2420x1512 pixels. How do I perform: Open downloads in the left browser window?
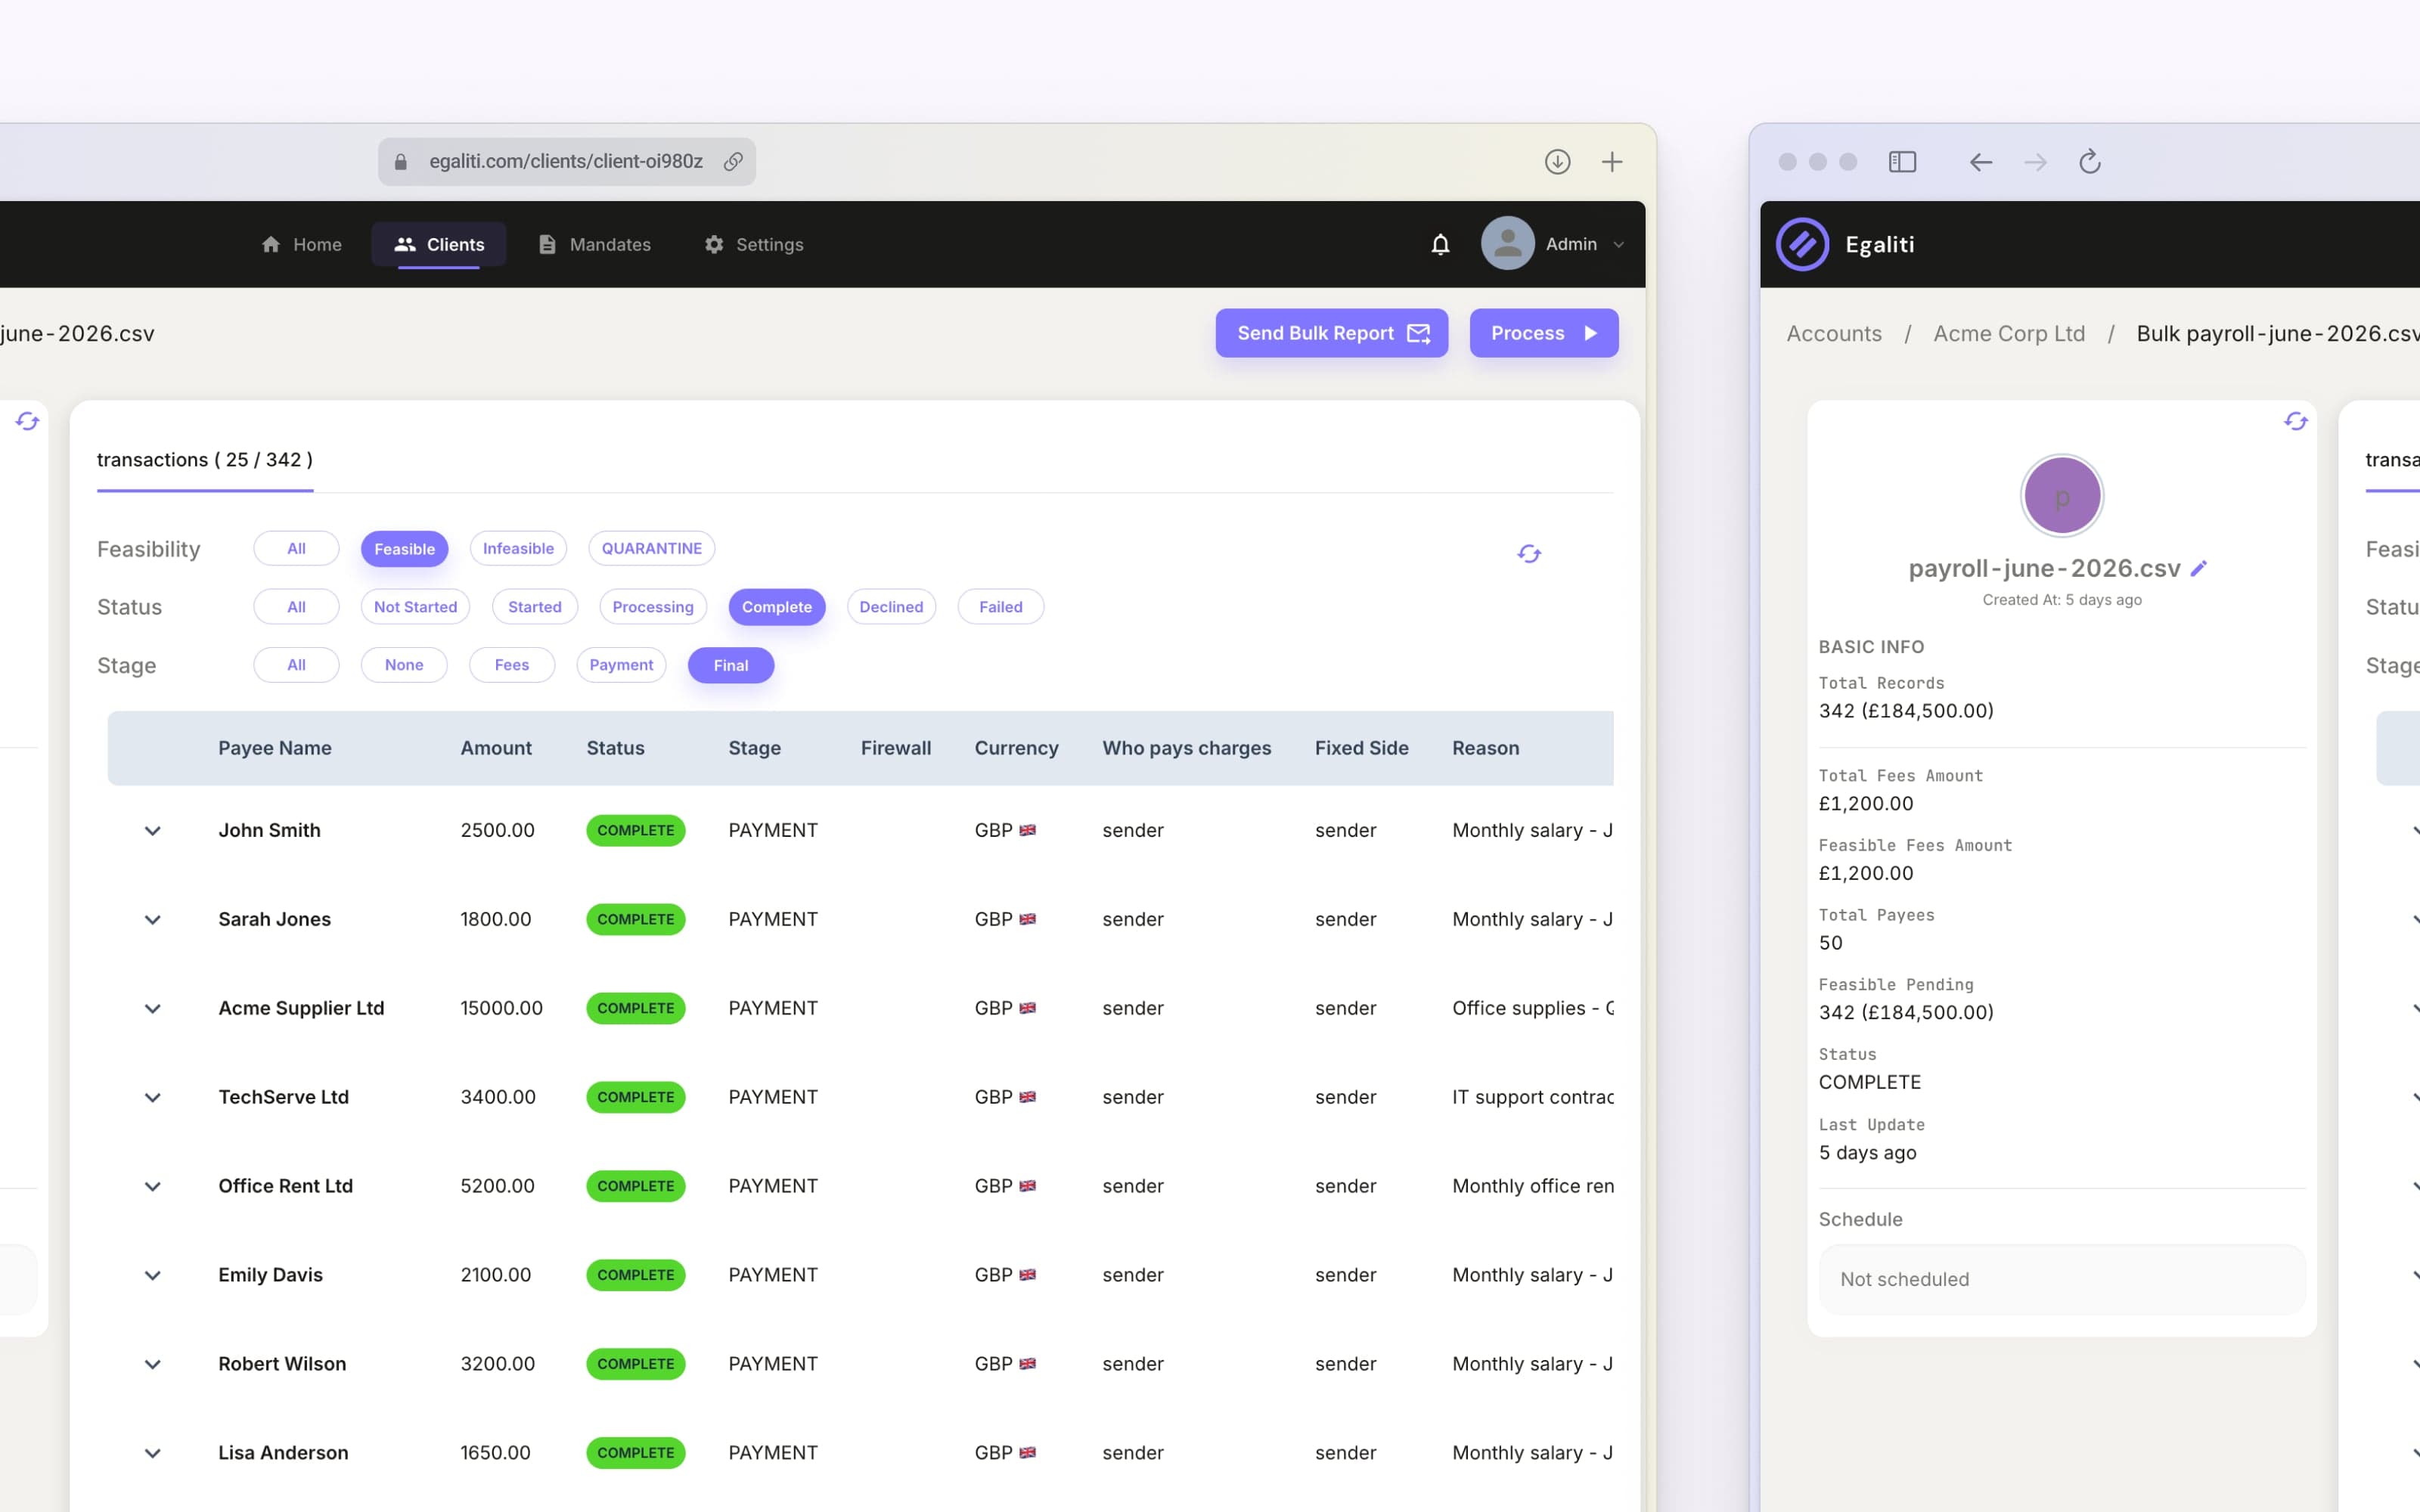point(1557,162)
